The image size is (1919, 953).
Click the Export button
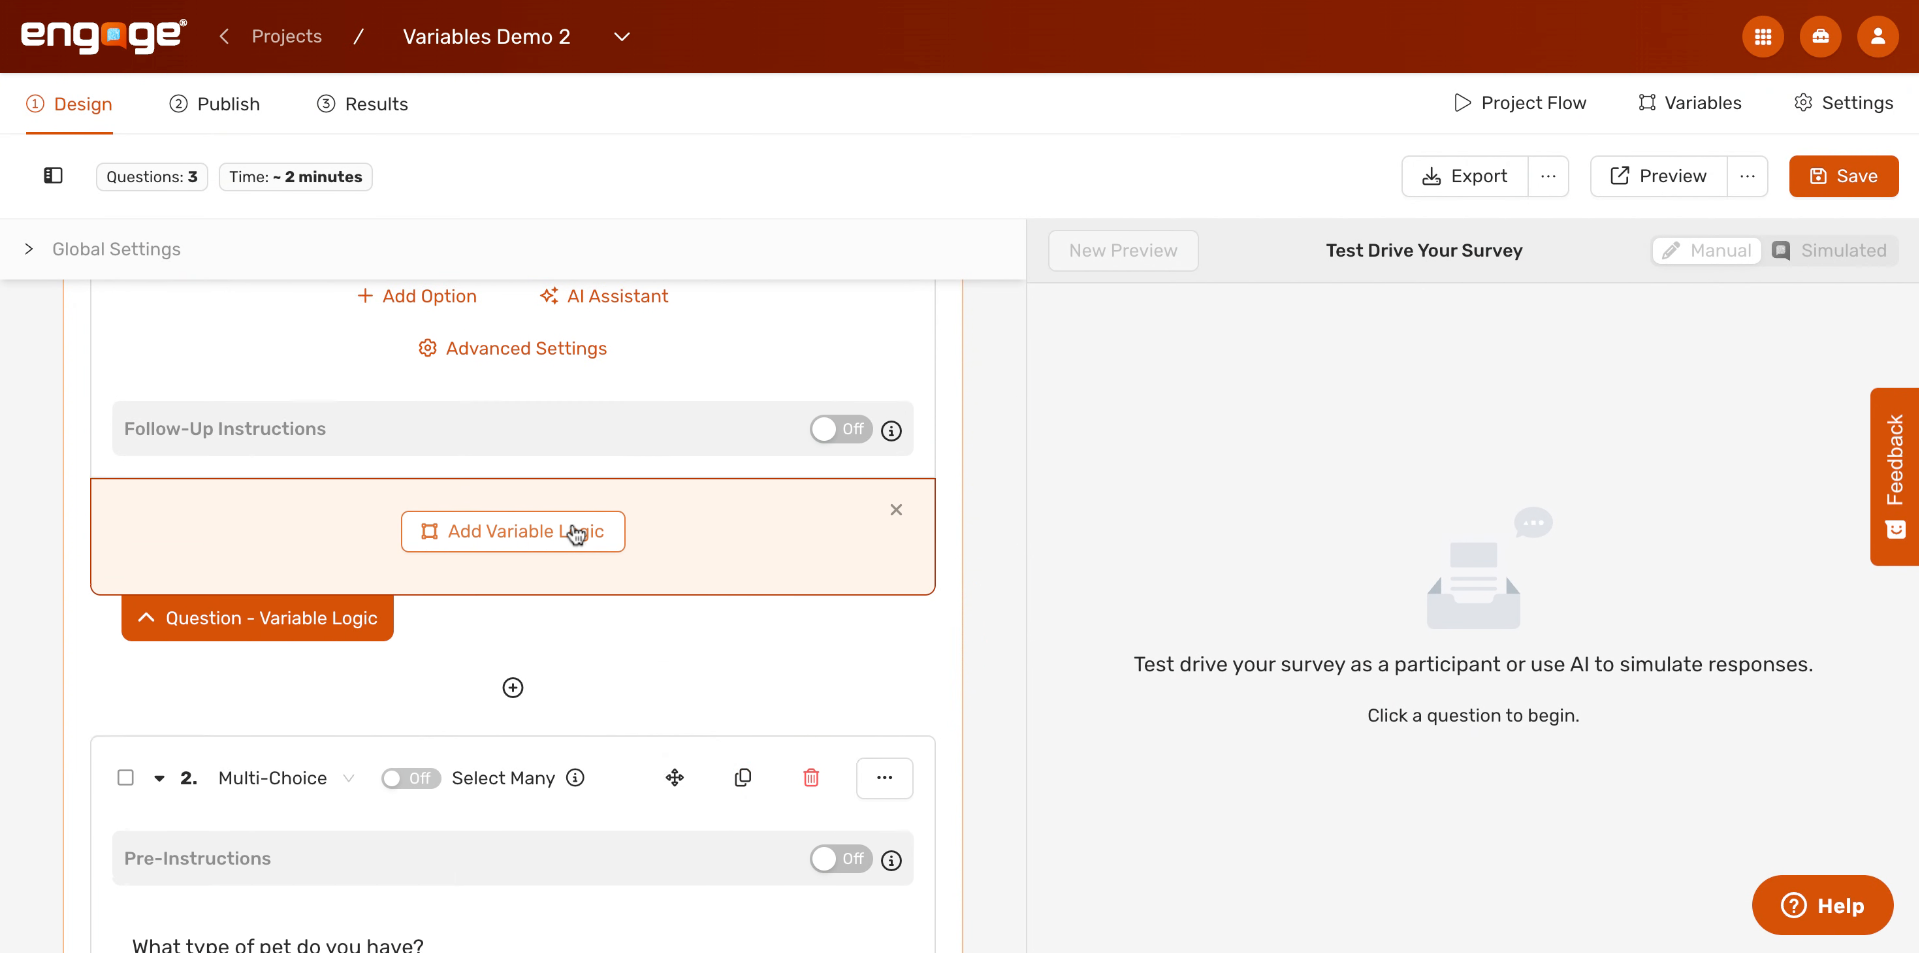[x=1465, y=176]
